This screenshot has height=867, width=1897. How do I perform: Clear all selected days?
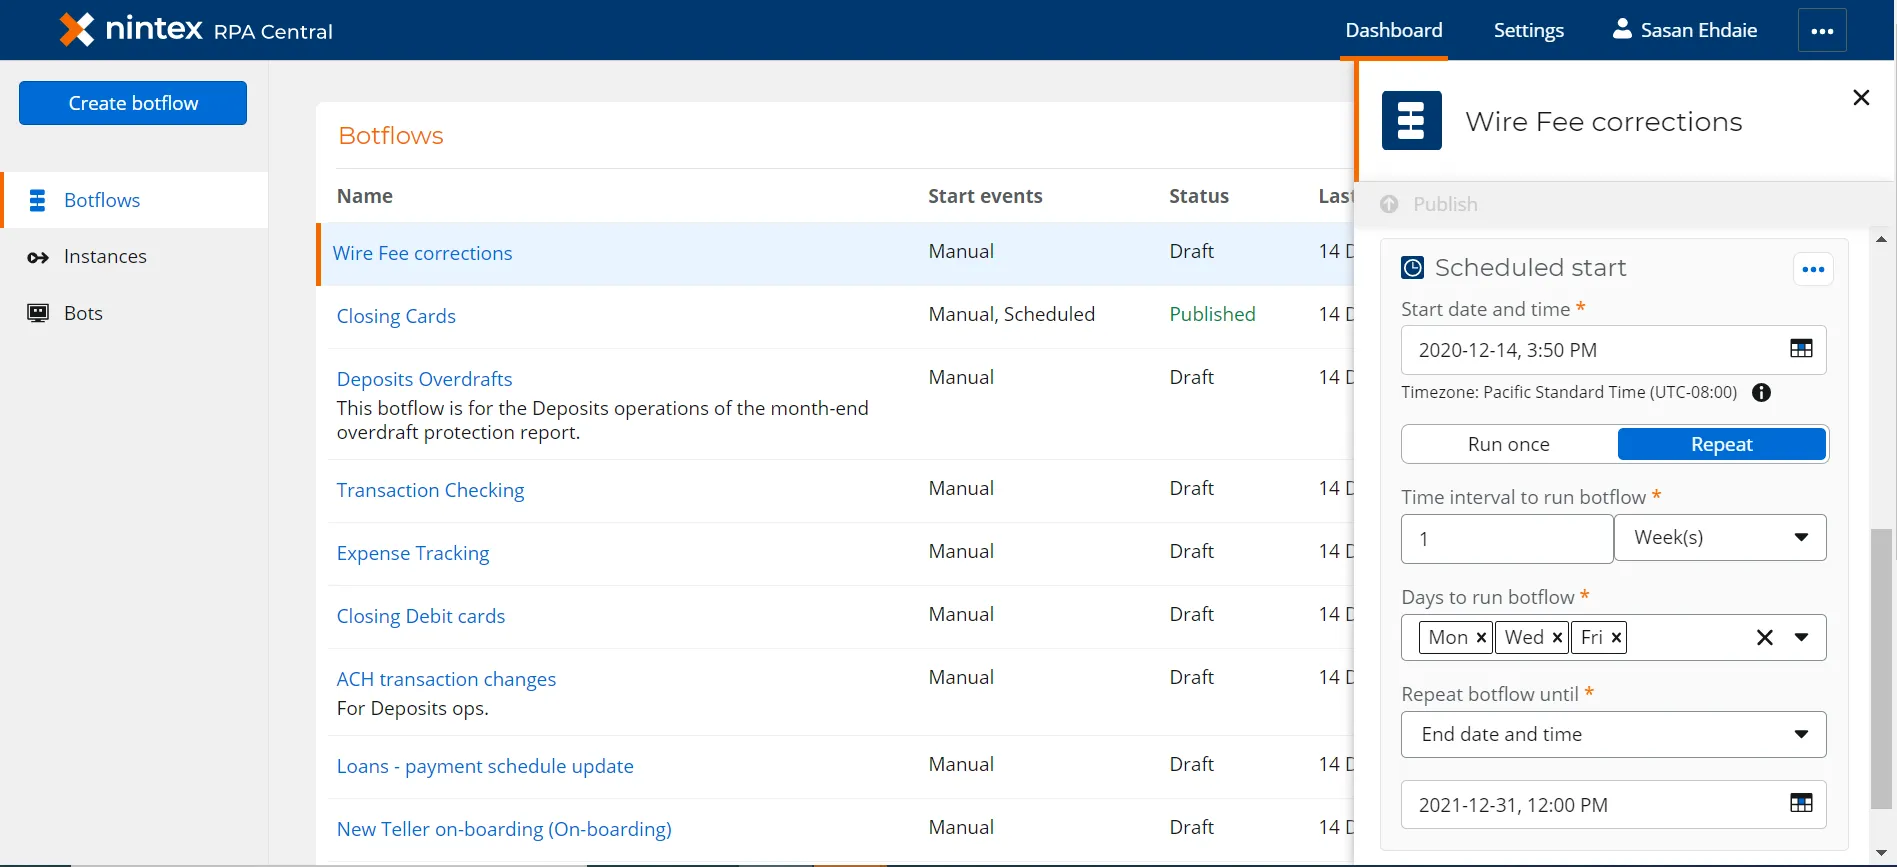pyautogui.click(x=1765, y=638)
